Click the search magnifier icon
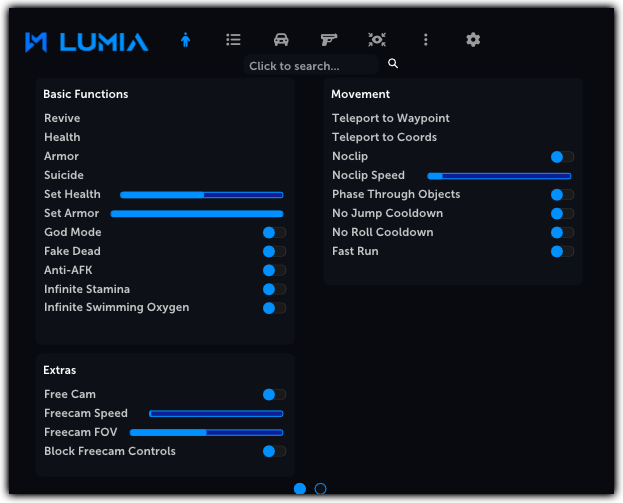 tap(393, 64)
